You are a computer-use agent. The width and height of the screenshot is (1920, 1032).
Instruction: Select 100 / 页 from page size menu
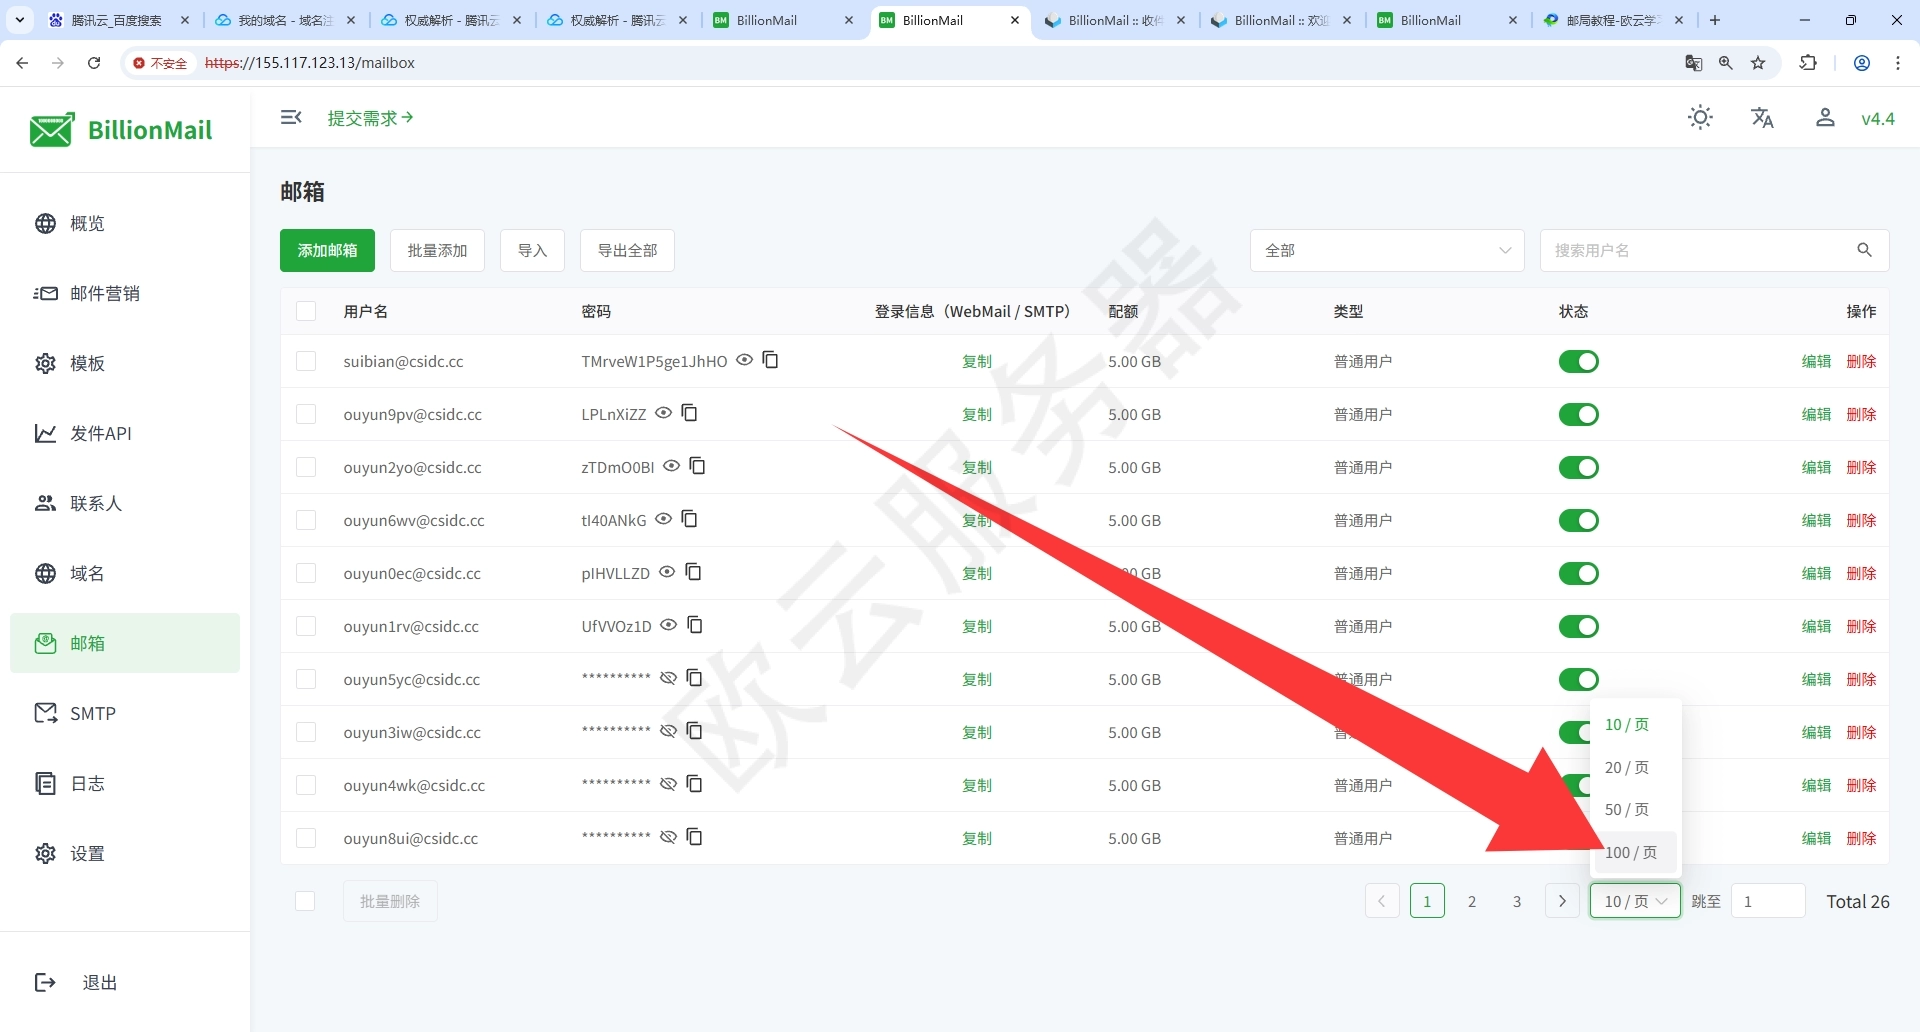tap(1632, 853)
